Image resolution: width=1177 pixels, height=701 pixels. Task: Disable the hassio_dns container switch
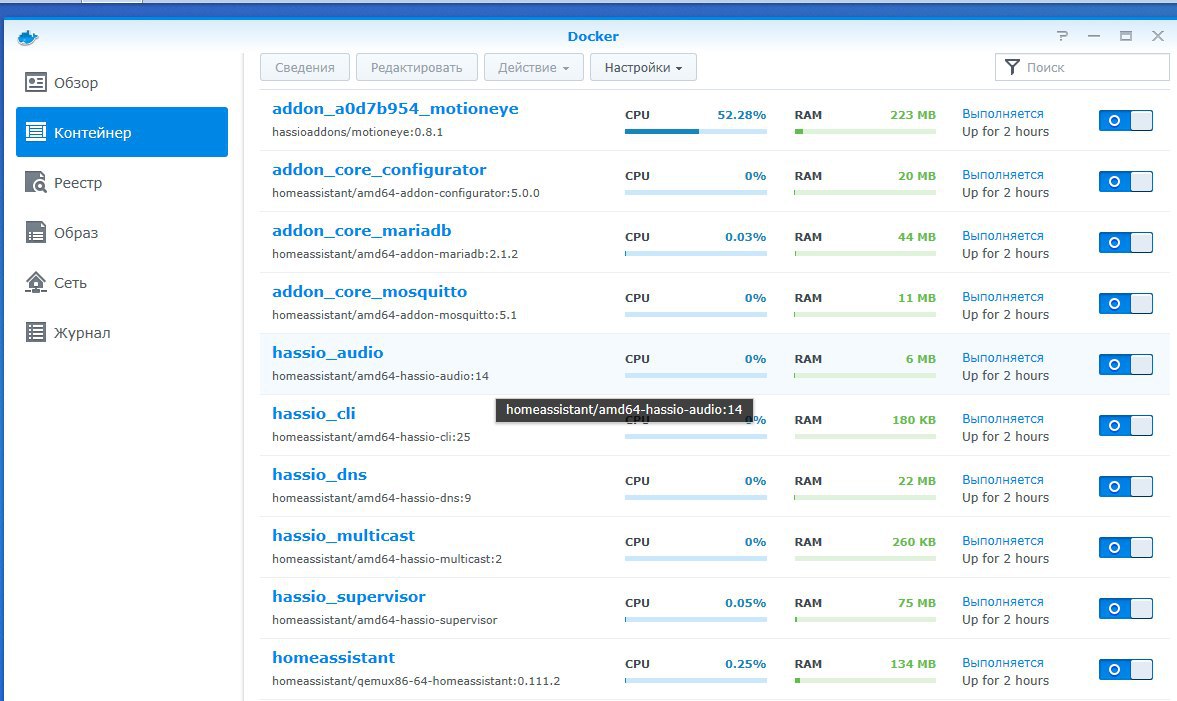1125,486
